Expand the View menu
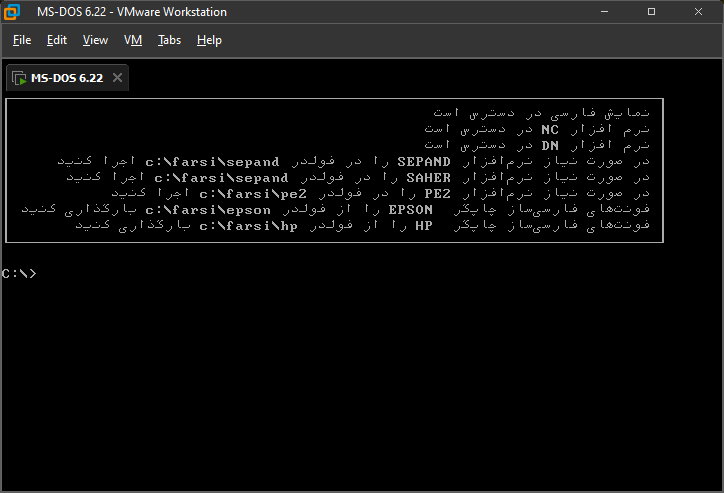This screenshot has width=724, height=493. tap(95, 40)
